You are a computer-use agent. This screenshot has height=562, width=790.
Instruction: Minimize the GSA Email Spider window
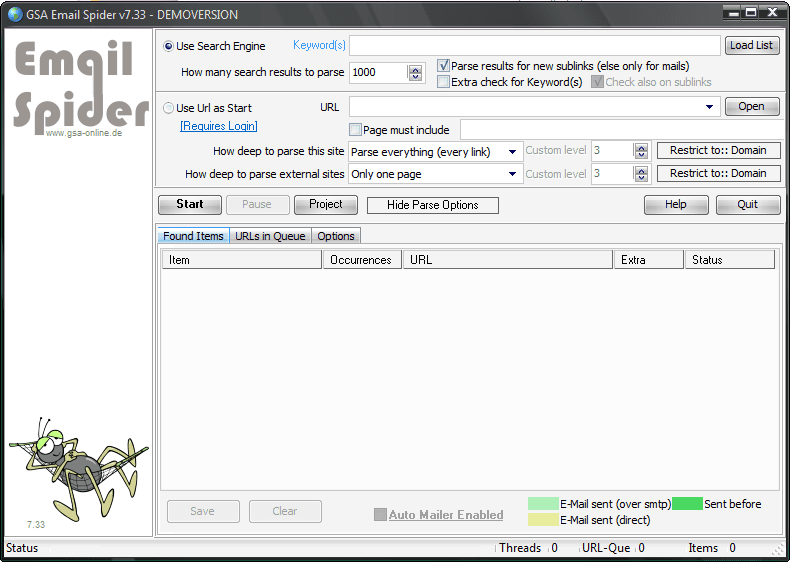(733, 13)
